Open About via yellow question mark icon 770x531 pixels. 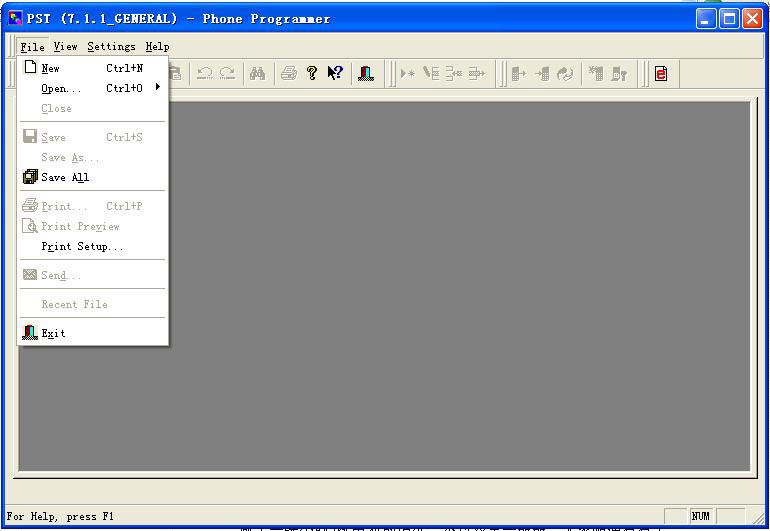[x=312, y=73]
